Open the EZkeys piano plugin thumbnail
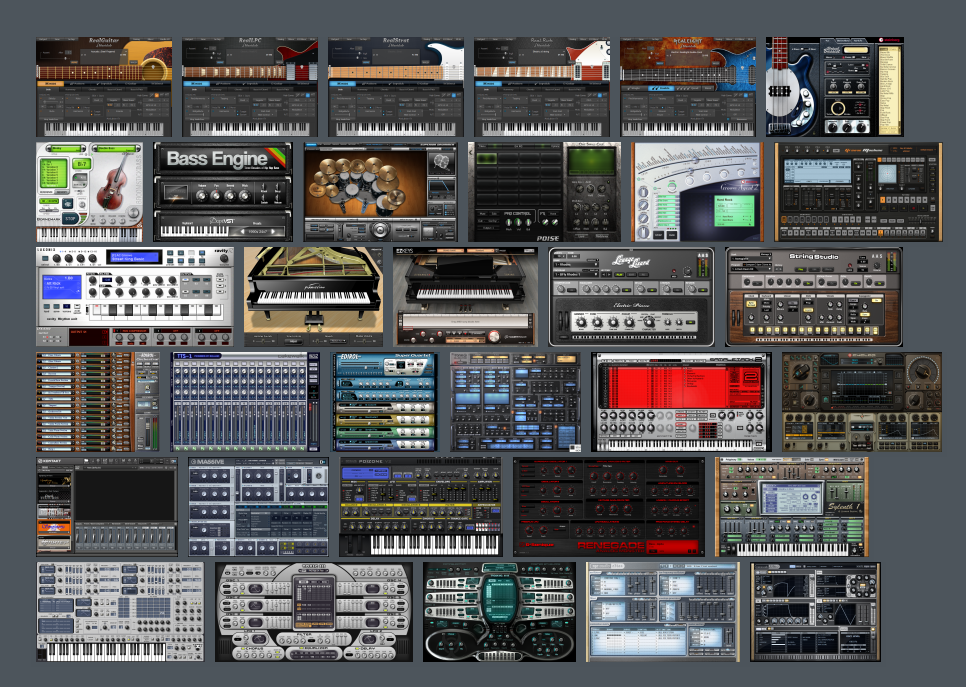 click(465, 297)
